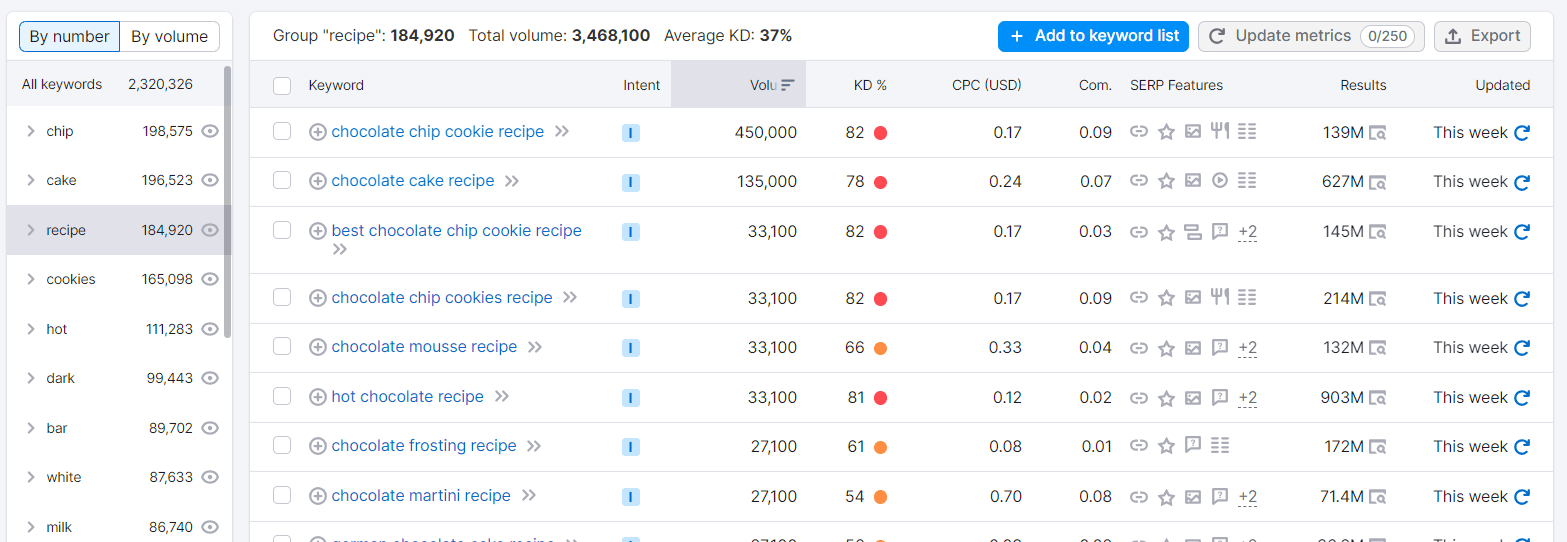Expand the recipe keyword group
Image resolution: width=1567 pixels, height=542 pixels.
pos(31,230)
